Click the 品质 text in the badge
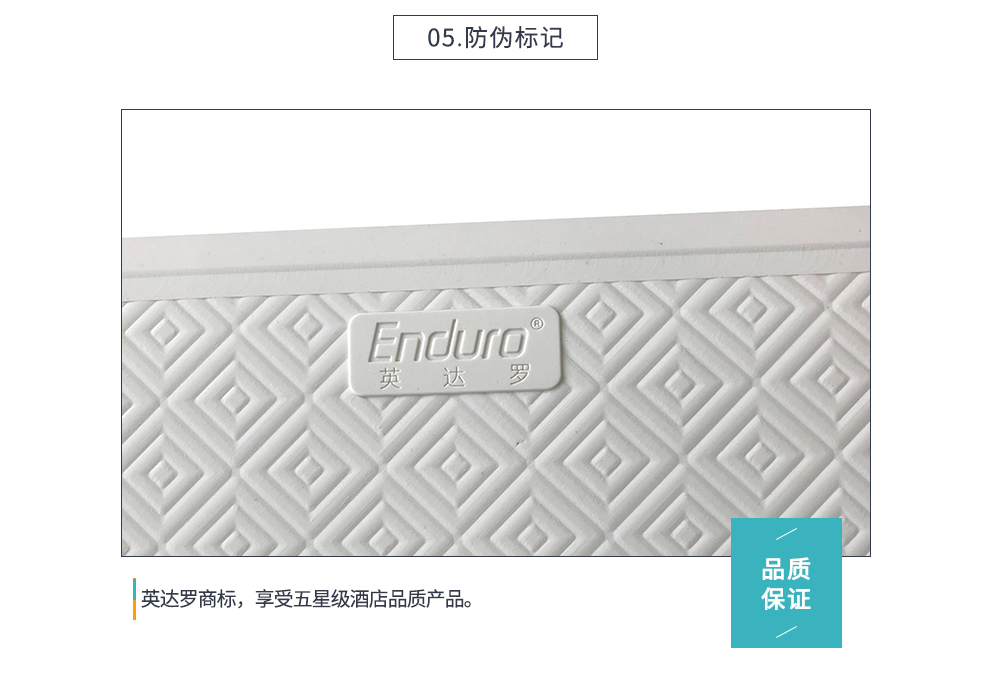 pos(786,569)
